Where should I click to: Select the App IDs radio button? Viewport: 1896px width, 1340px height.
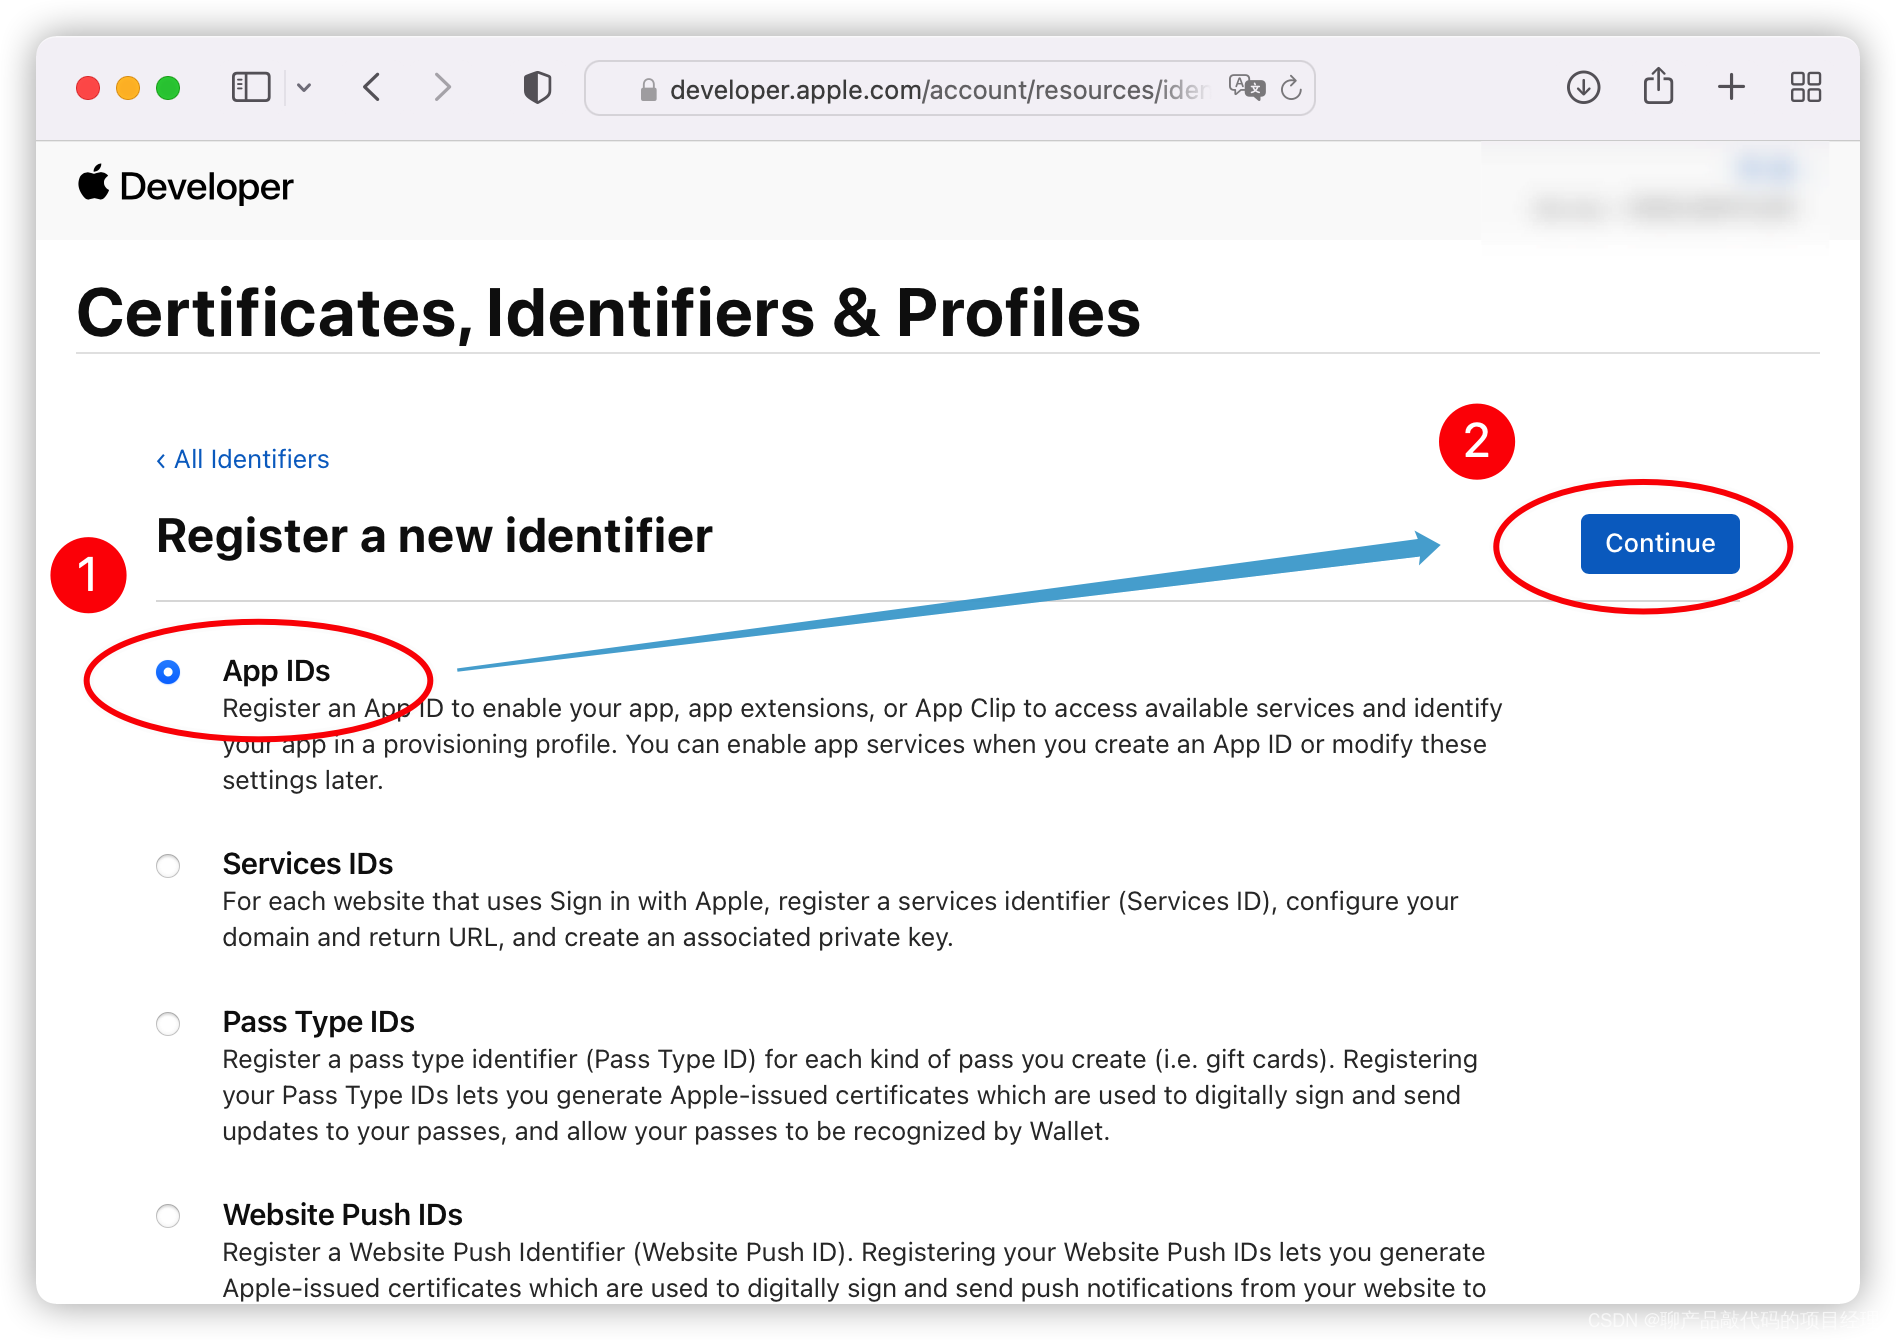168,672
